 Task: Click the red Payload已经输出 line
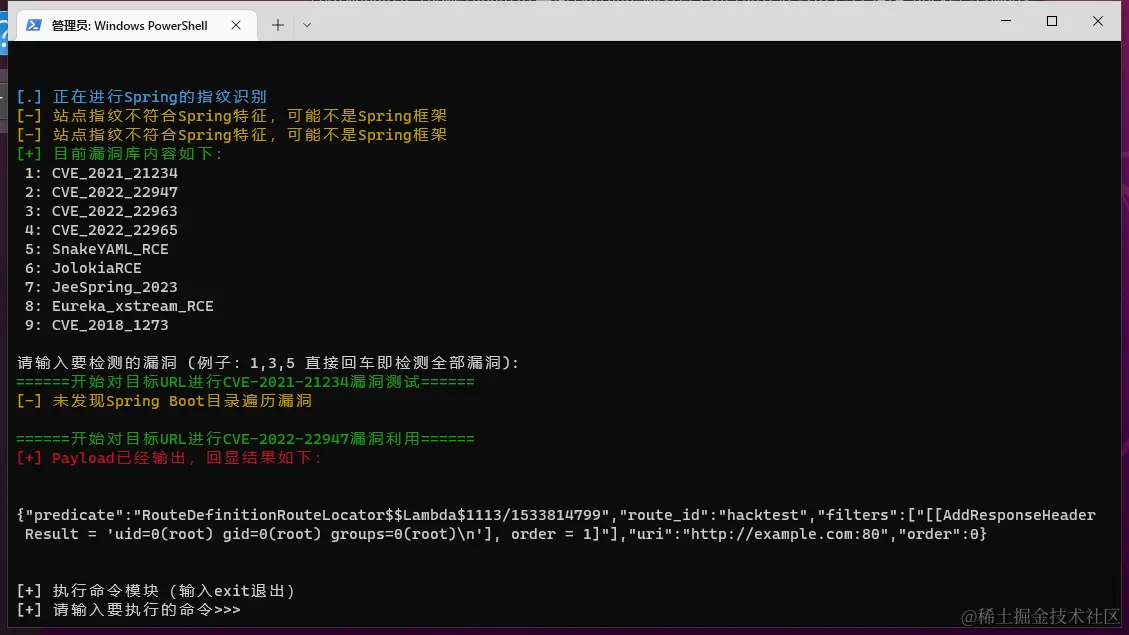tap(168, 458)
